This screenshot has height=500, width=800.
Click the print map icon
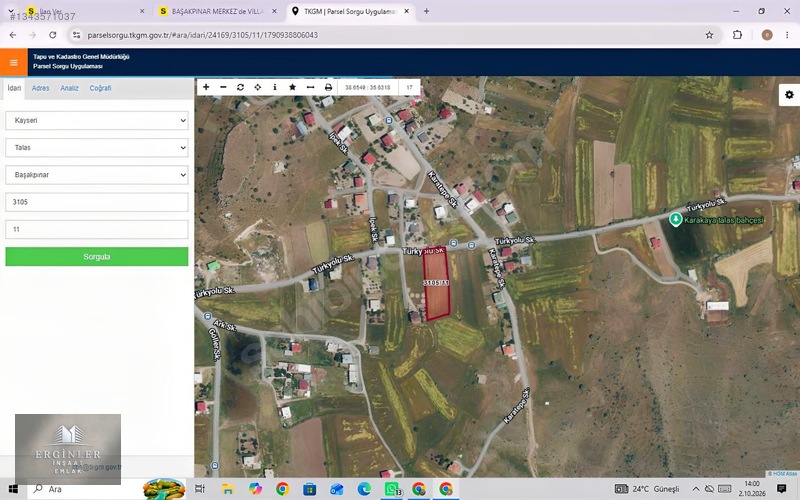click(x=328, y=87)
